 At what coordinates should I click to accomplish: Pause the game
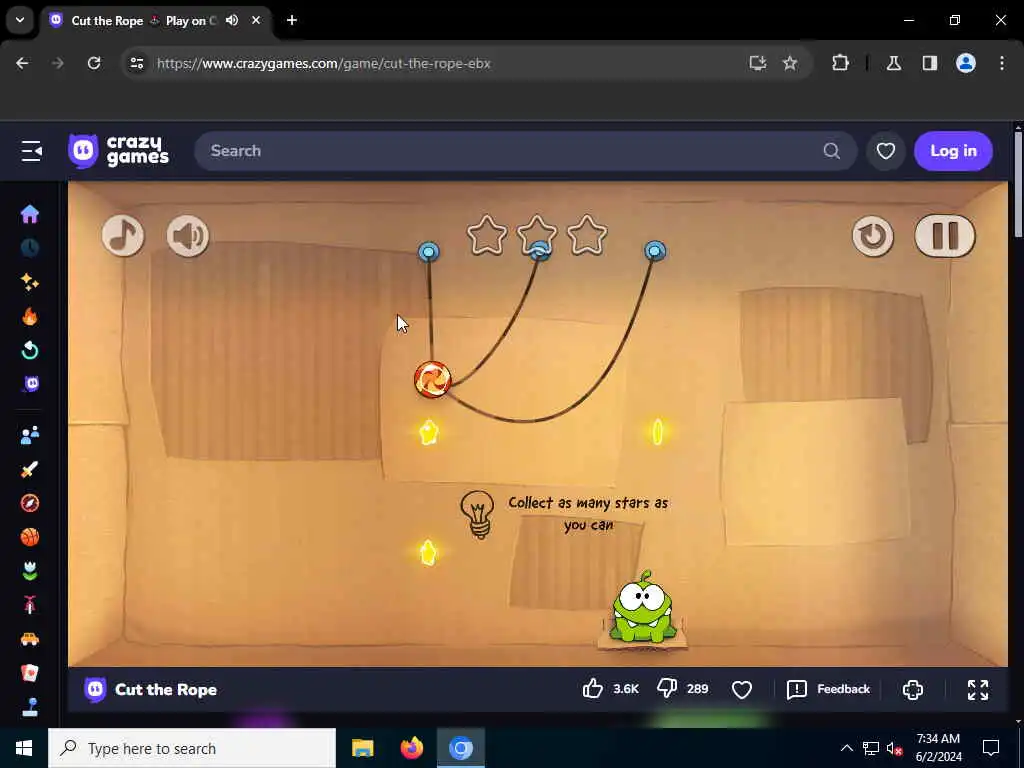click(x=945, y=236)
